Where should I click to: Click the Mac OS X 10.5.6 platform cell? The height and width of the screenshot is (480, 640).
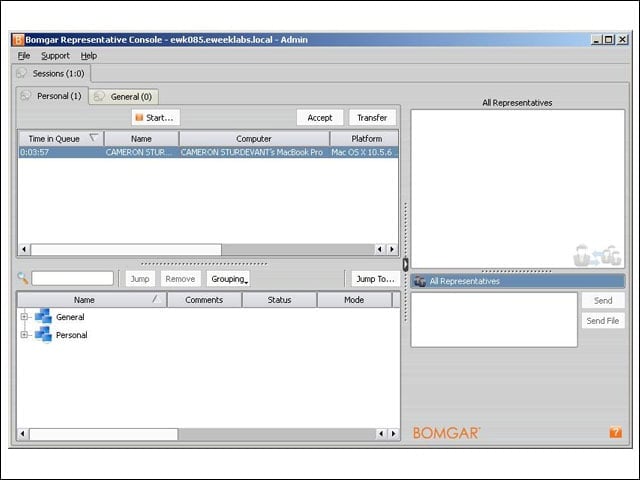click(x=364, y=152)
